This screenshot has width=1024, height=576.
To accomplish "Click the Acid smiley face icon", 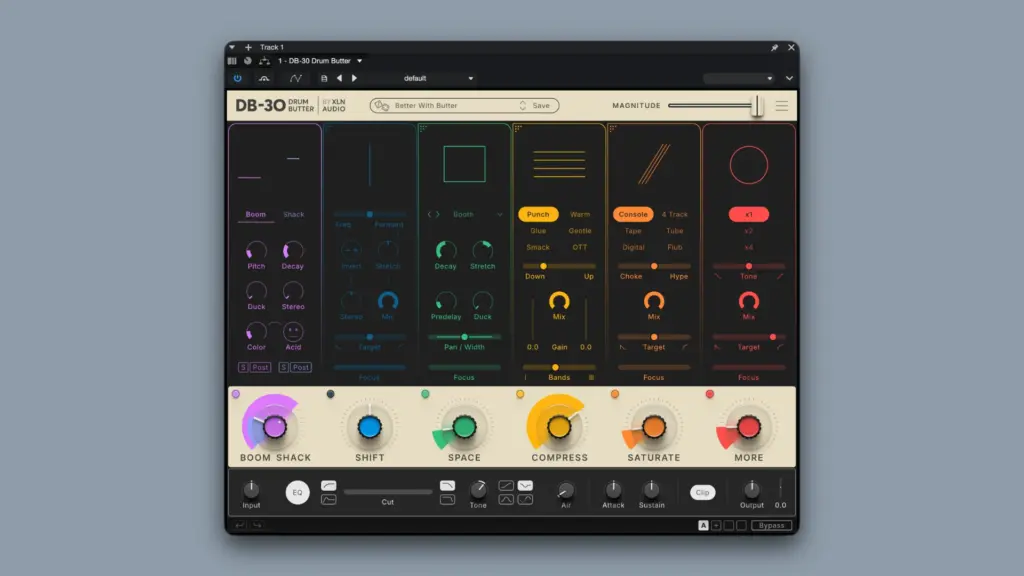I will (293, 332).
